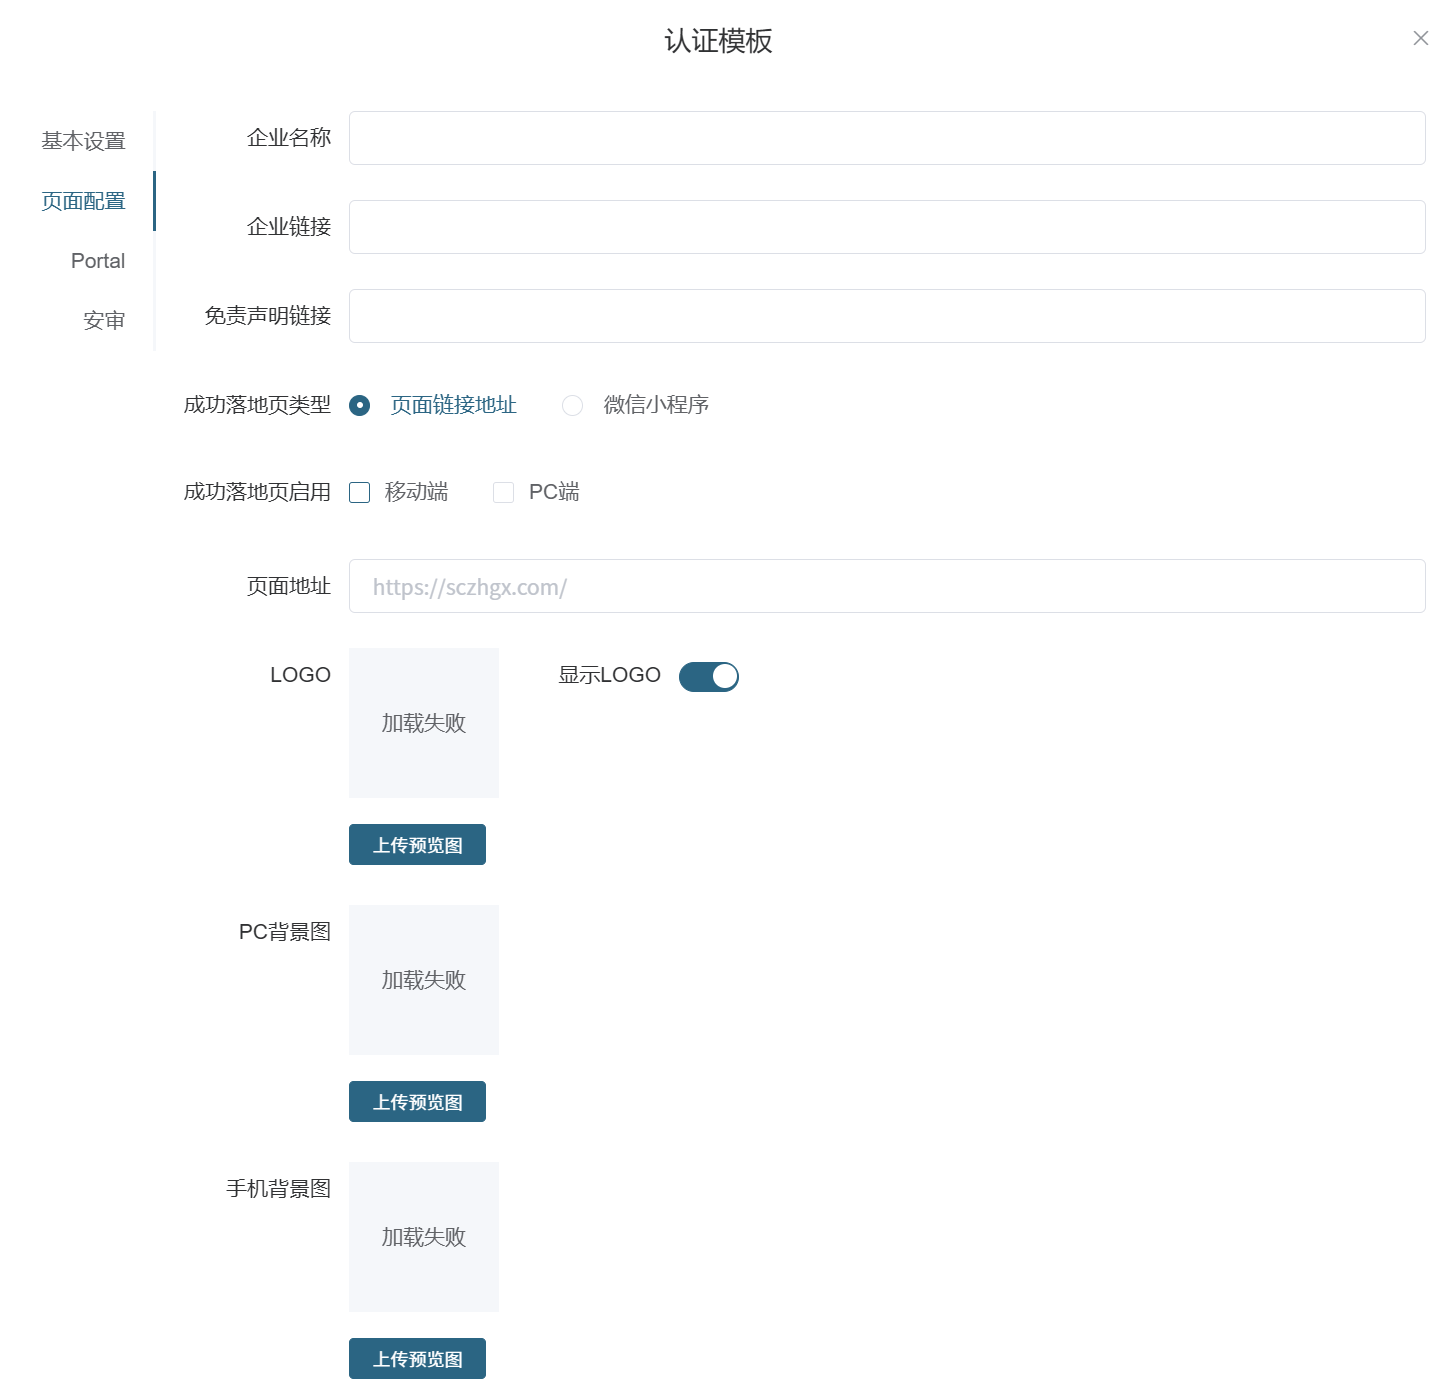Click the 企业名称 input field

tap(886, 138)
